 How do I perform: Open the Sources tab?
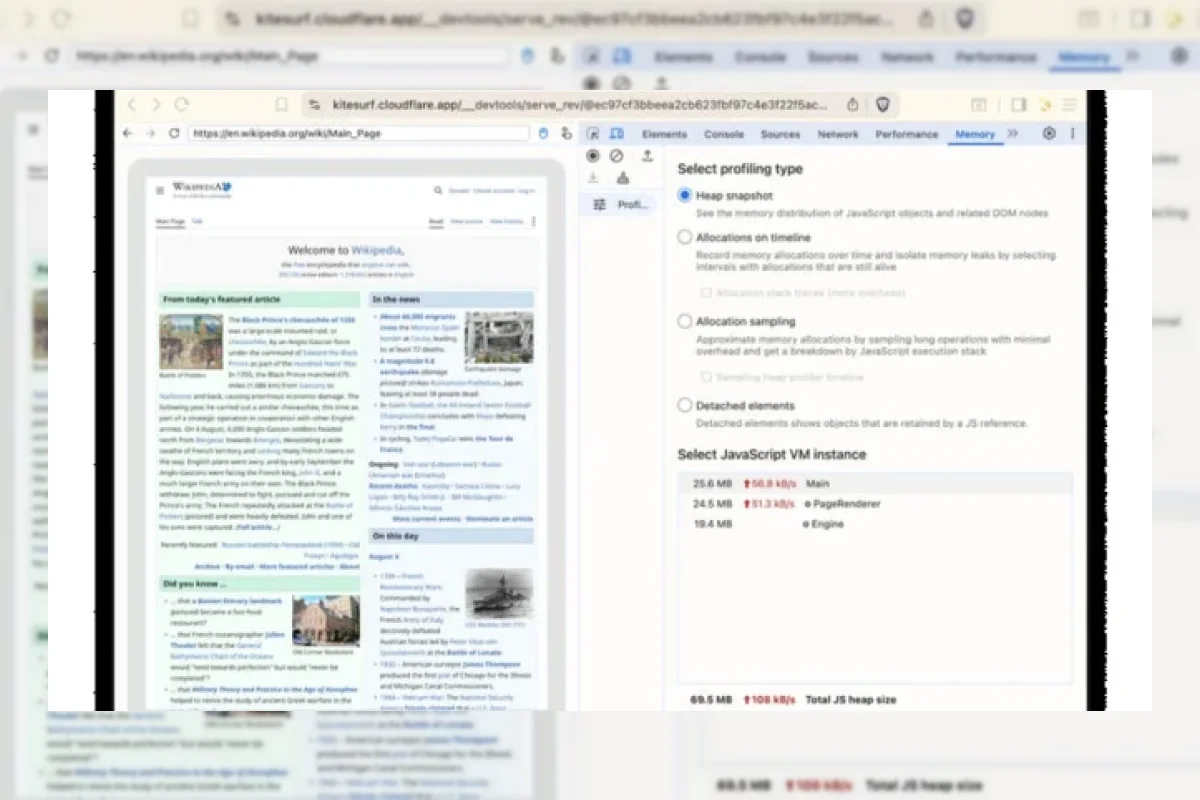pos(780,134)
